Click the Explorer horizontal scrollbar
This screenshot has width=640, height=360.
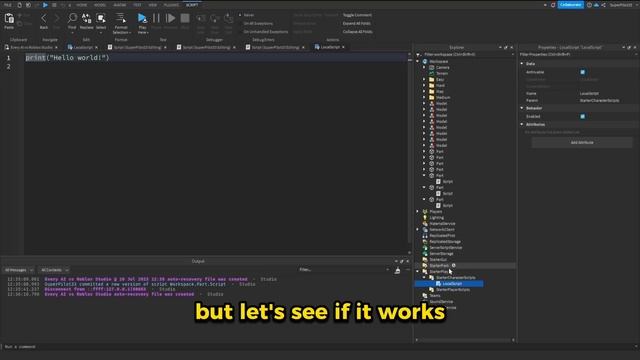(x=465, y=340)
